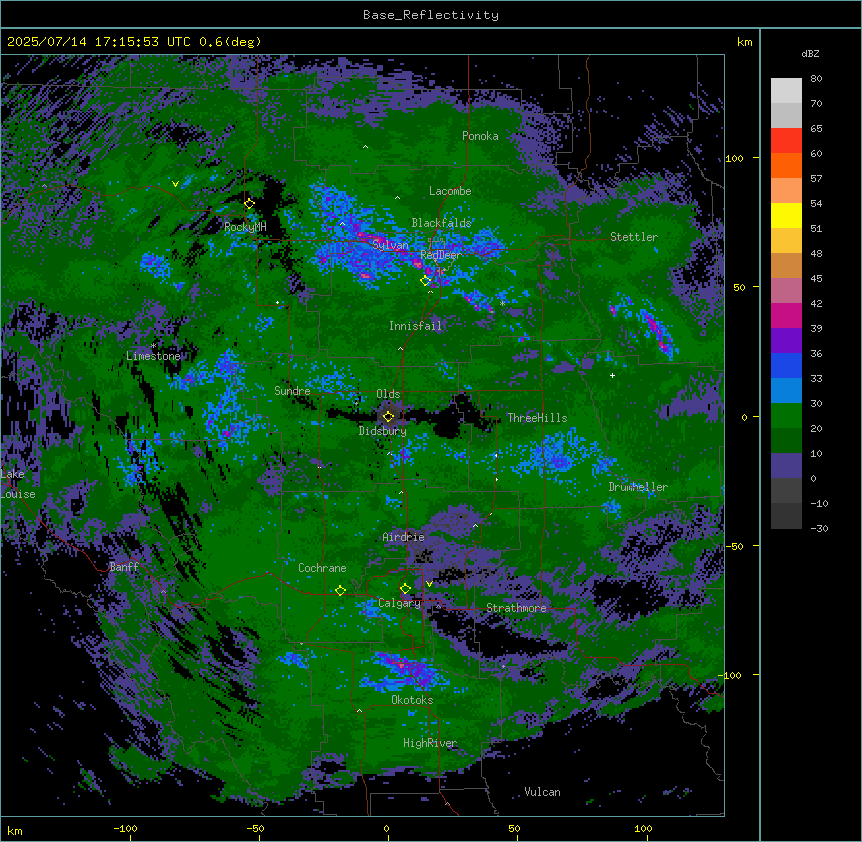Pick the slate 0-10 dBZ legend swatch

click(x=786, y=466)
